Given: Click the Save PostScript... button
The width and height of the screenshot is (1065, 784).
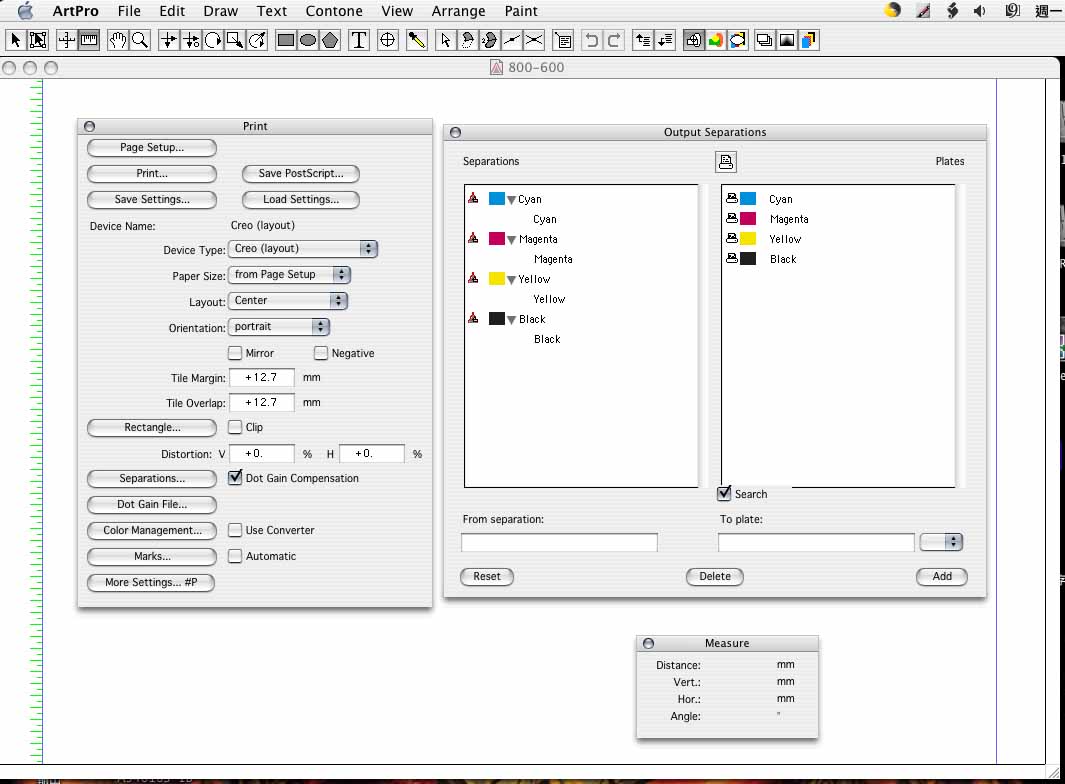Looking at the screenshot, I should coord(301,173).
